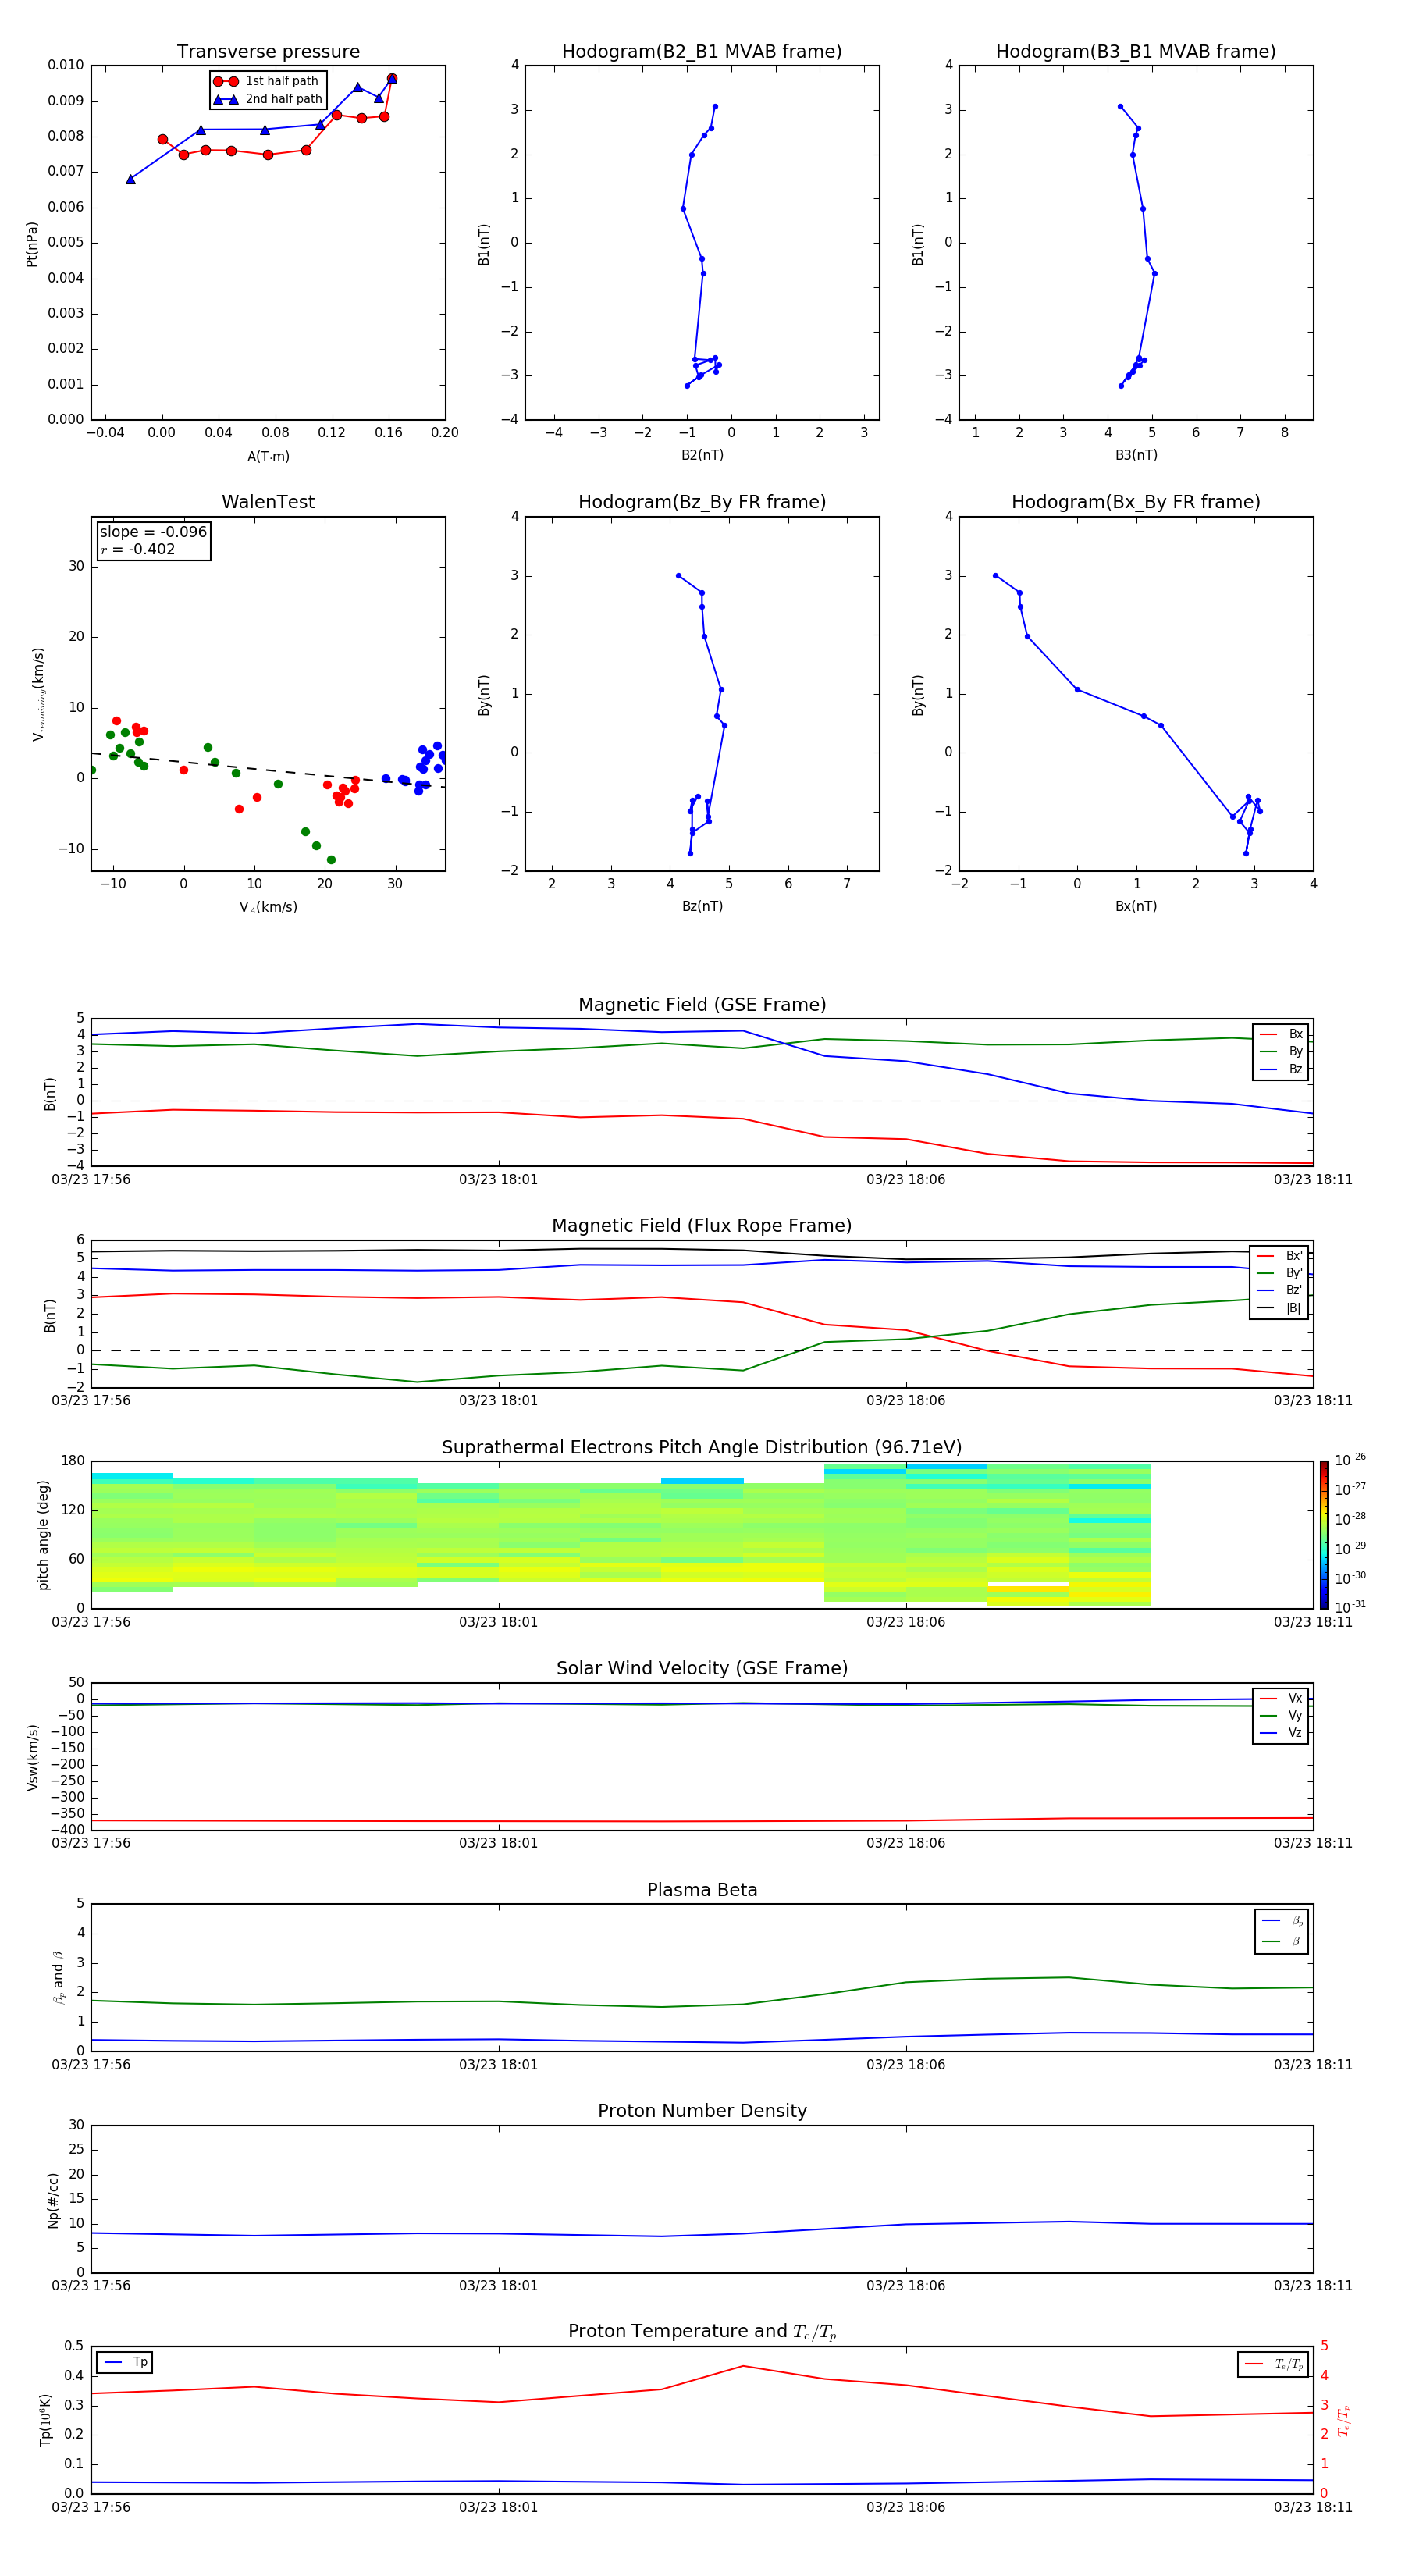Click the 'Tp' legend entry
This screenshot has height=2576, width=1405.
click(125, 2362)
